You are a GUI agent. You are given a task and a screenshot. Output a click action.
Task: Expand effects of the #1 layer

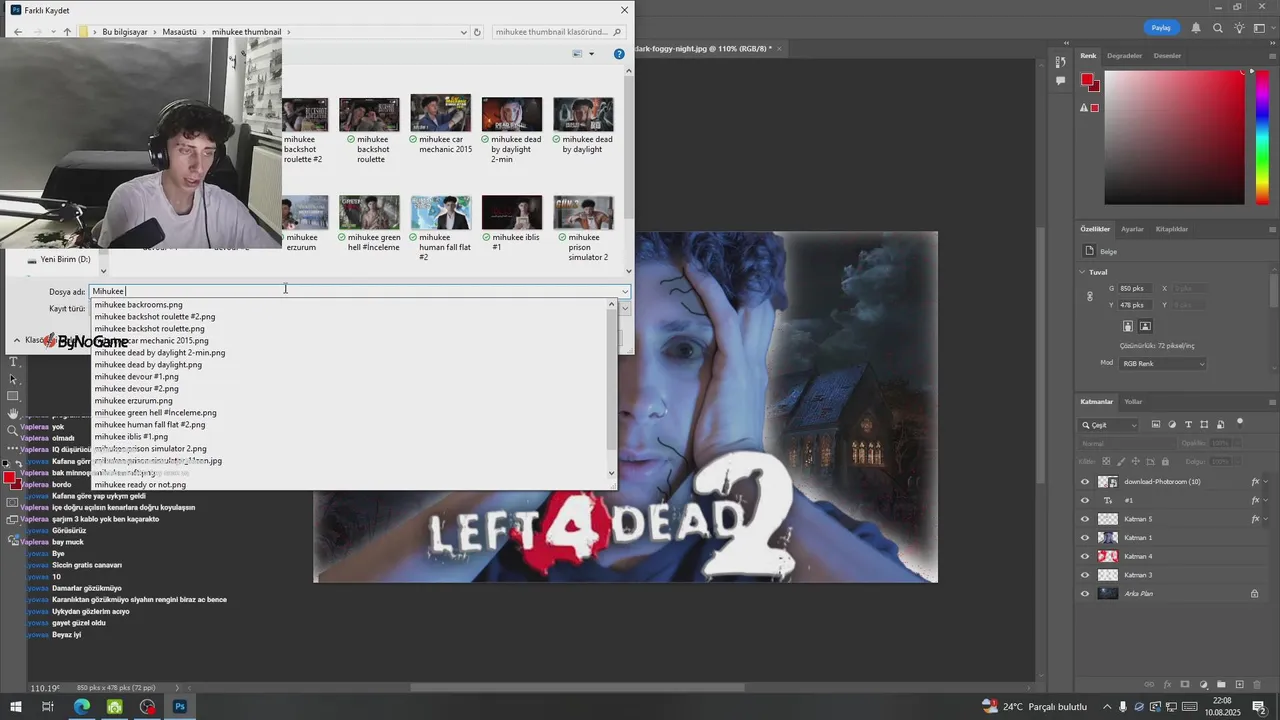pos(1268,500)
